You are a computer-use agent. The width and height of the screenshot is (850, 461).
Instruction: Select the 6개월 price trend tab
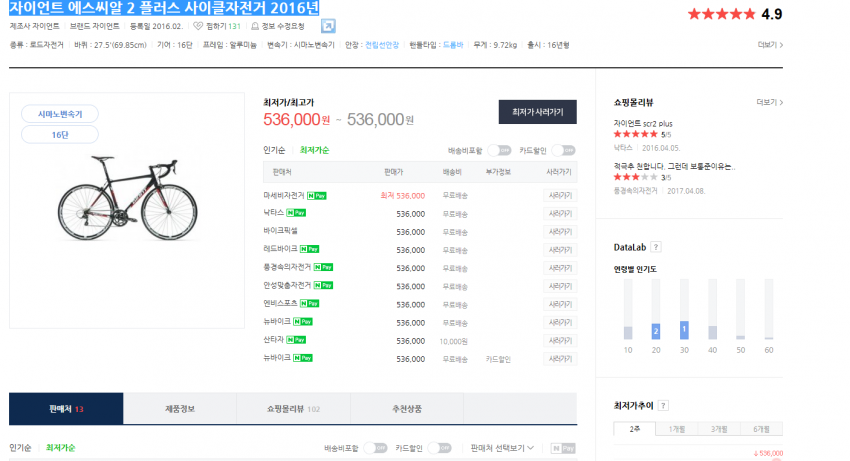click(x=761, y=429)
